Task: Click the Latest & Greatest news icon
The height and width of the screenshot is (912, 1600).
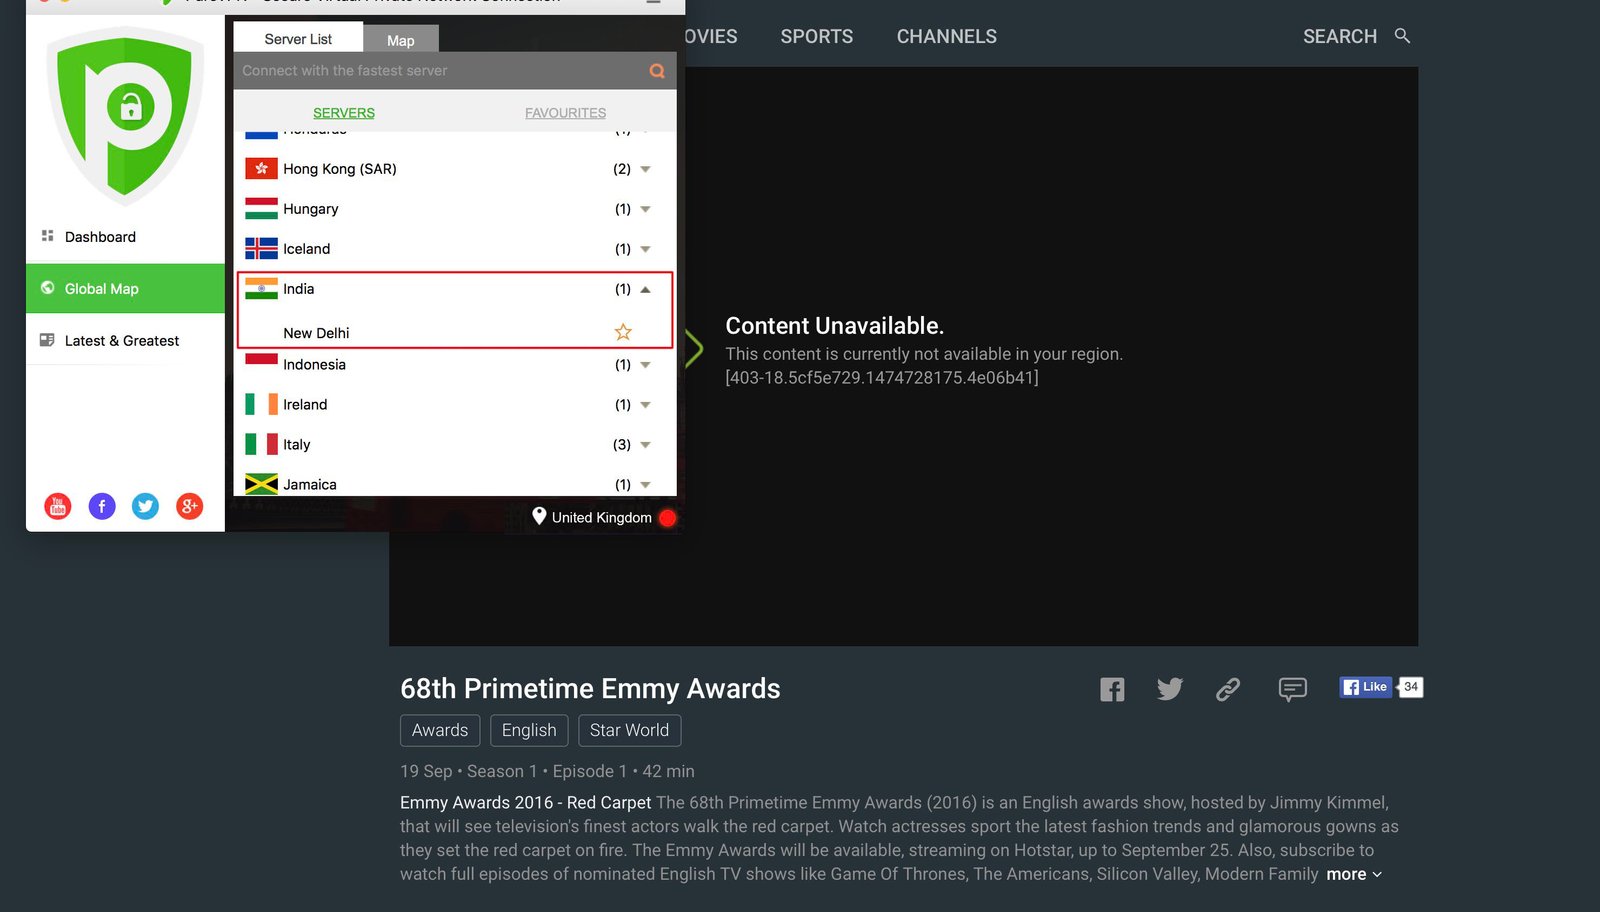Action: point(47,340)
